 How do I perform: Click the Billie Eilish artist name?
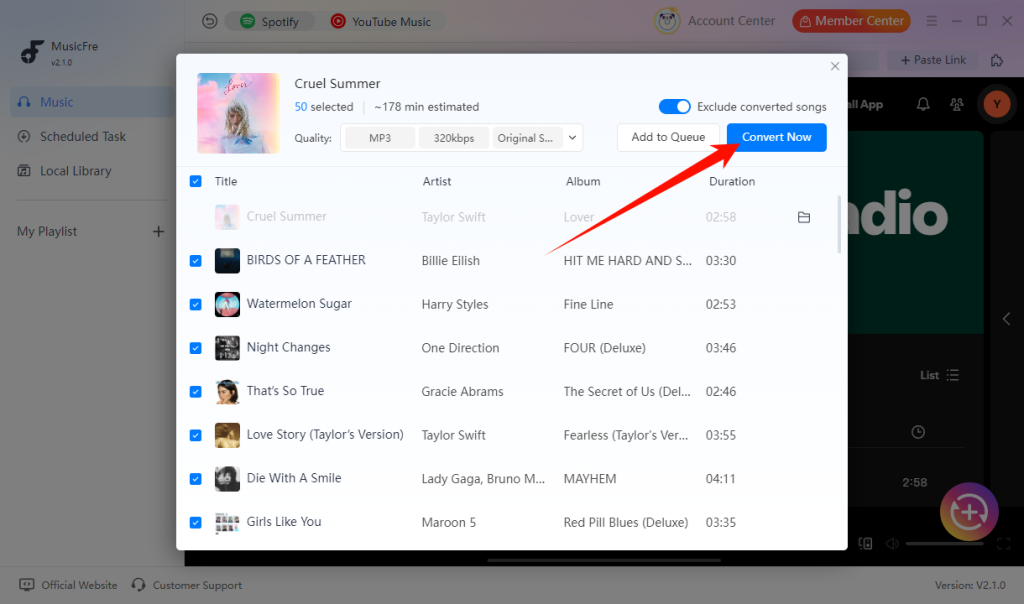451,261
